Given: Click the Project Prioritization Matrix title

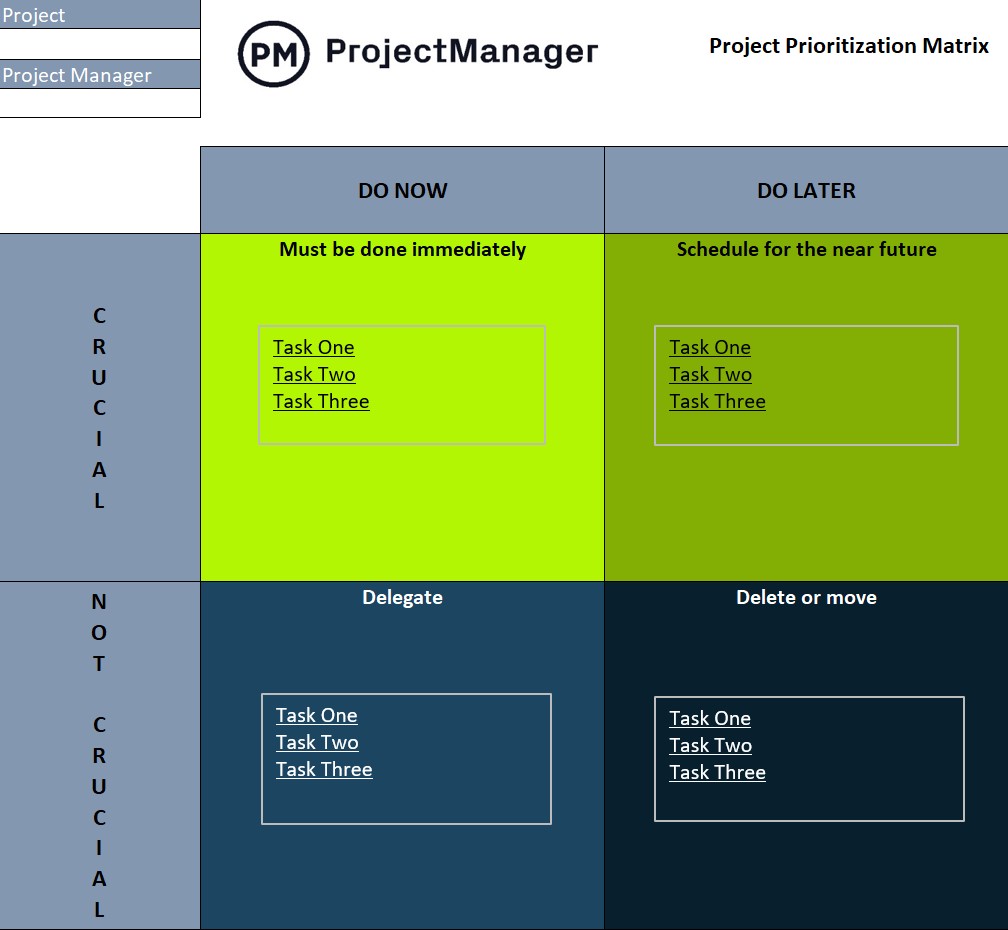Looking at the screenshot, I should click(x=847, y=45).
